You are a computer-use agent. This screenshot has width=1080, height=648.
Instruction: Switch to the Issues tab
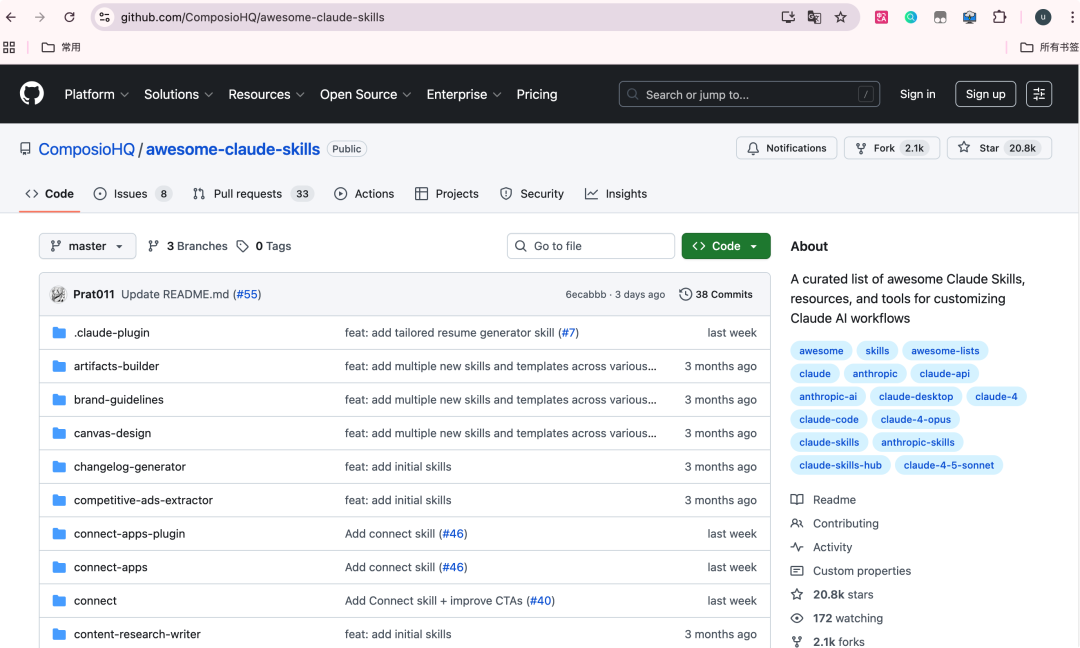point(131,194)
